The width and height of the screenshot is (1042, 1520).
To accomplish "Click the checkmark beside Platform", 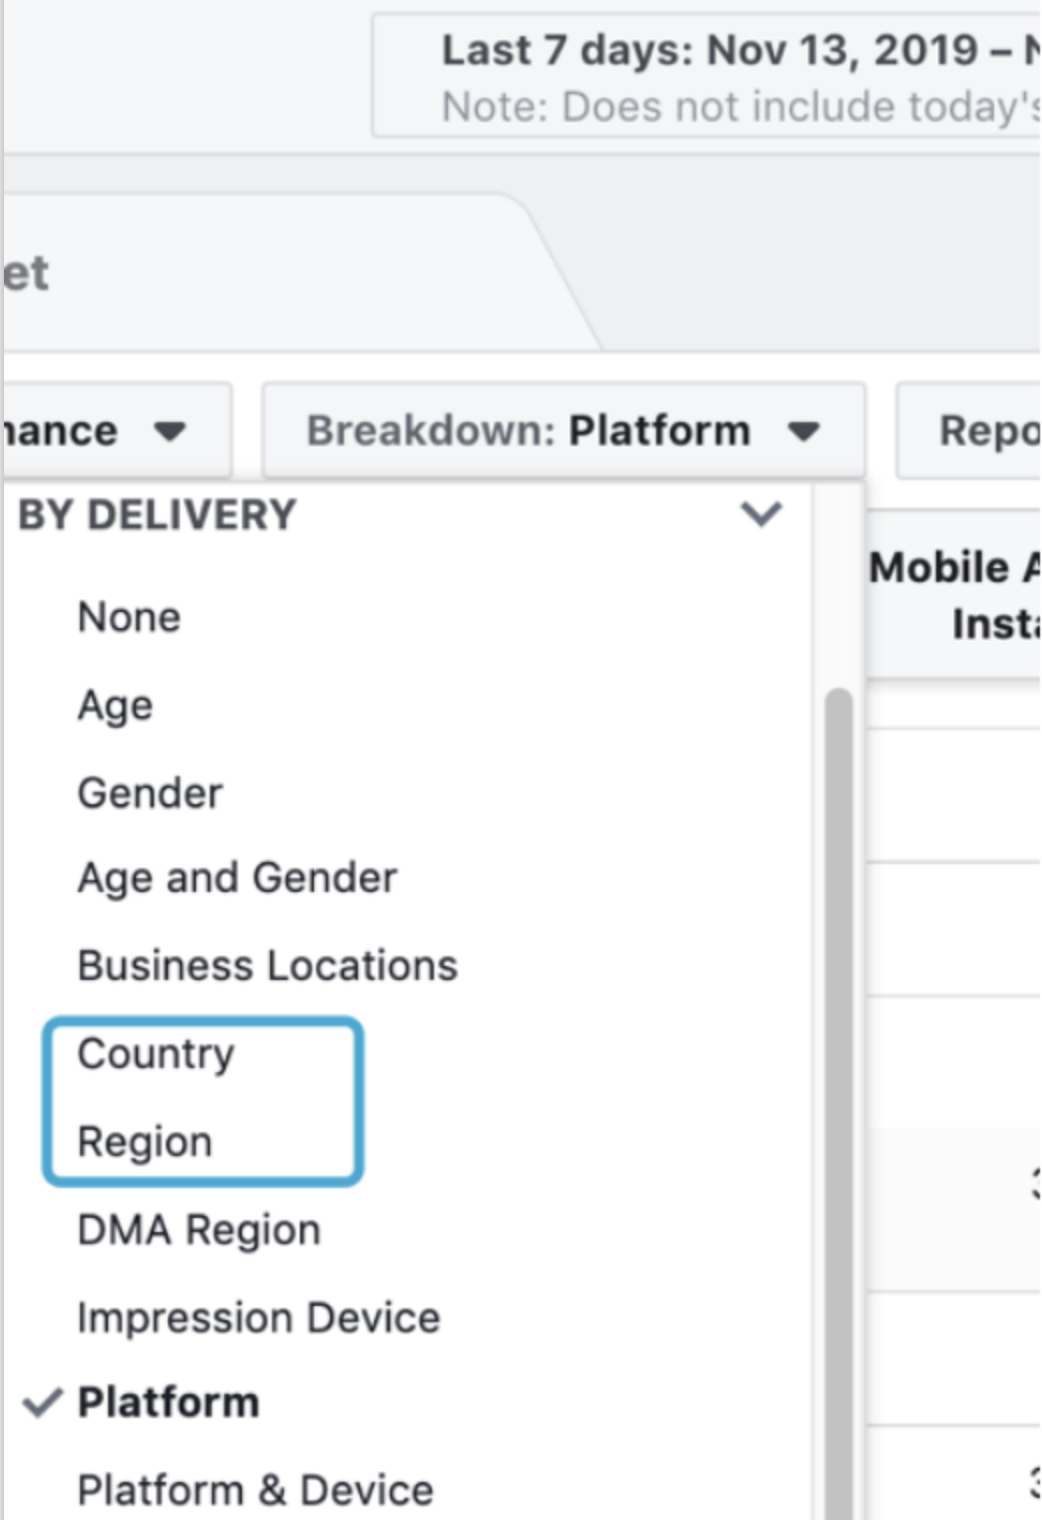I will pyautogui.click(x=42, y=1403).
